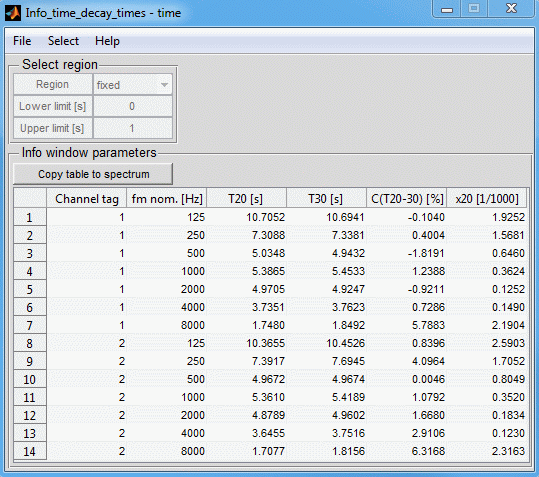This screenshot has height=477, width=539.
Task: Click Copy table to spectrum button
Action: pyautogui.click(x=93, y=174)
